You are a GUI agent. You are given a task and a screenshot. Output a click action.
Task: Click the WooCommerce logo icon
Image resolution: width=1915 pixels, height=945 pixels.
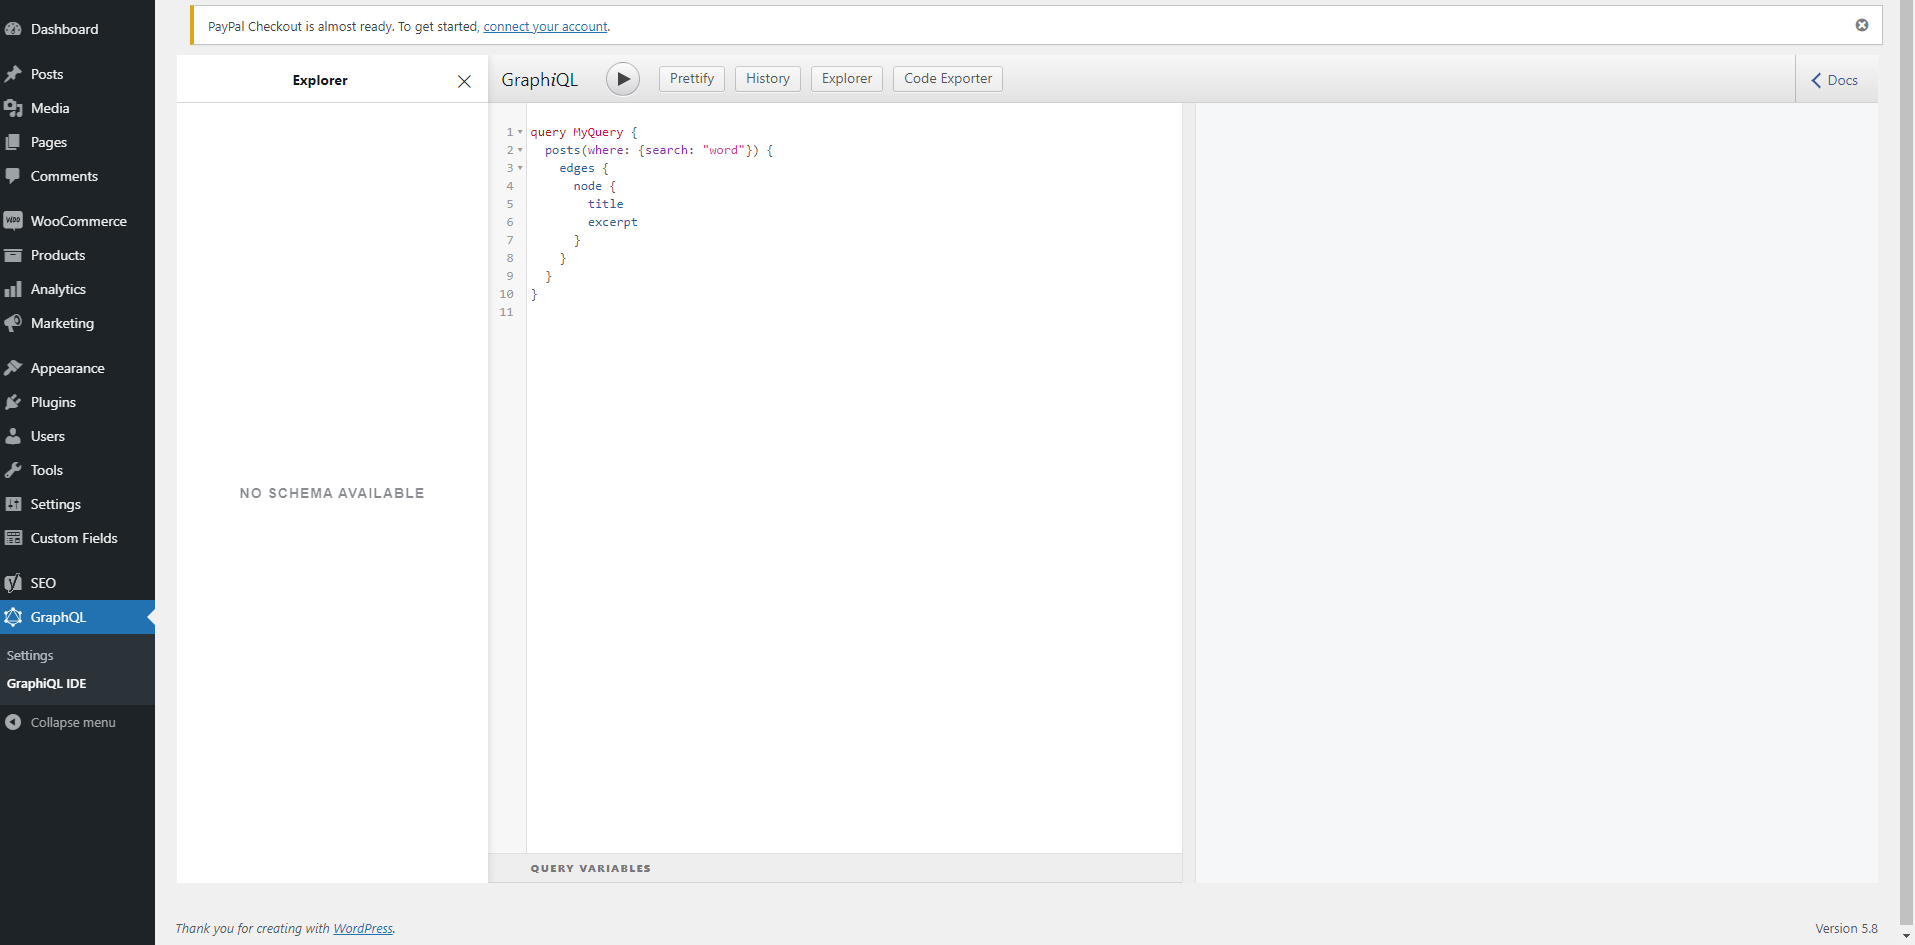pyautogui.click(x=13, y=221)
